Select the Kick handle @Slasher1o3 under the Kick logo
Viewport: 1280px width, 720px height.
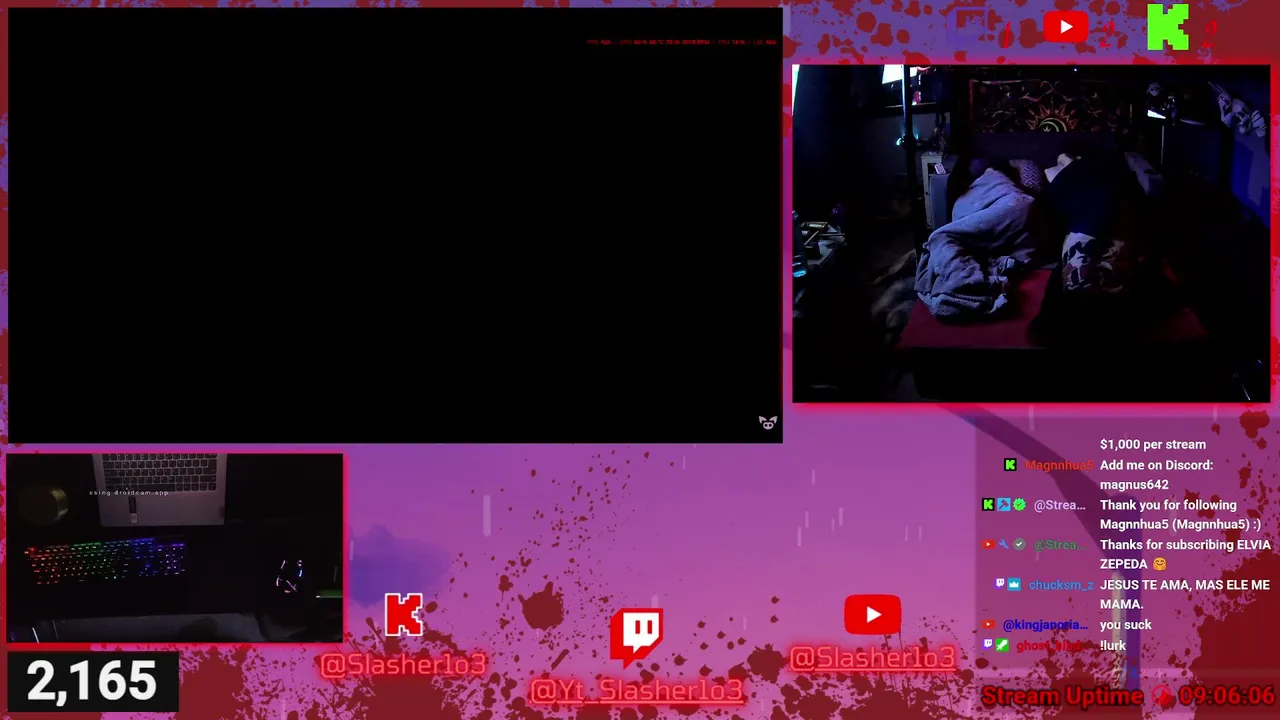[404, 664]
